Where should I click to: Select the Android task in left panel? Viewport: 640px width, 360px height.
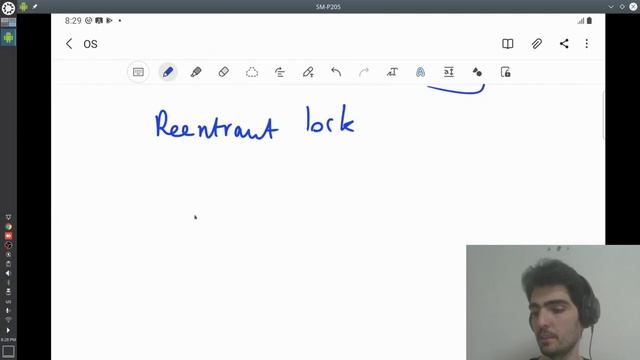pyautogui.click(x=8, y=38)
